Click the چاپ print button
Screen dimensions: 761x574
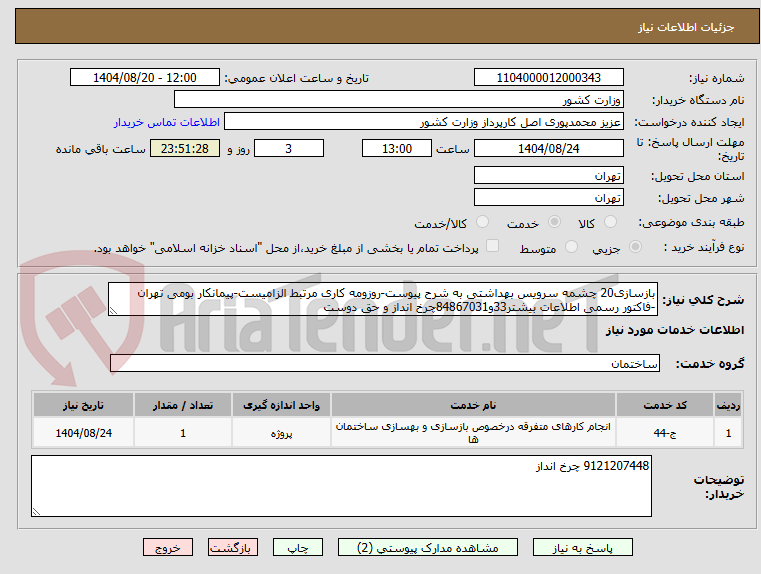click(298, 547)
